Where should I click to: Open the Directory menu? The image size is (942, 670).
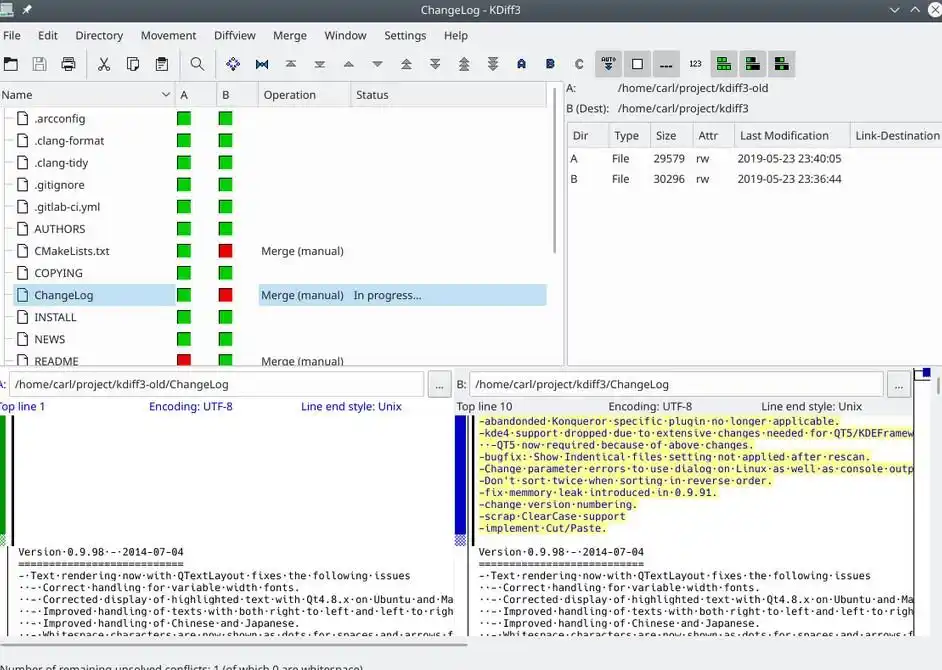pyautogui.click(x=99, y=35)
